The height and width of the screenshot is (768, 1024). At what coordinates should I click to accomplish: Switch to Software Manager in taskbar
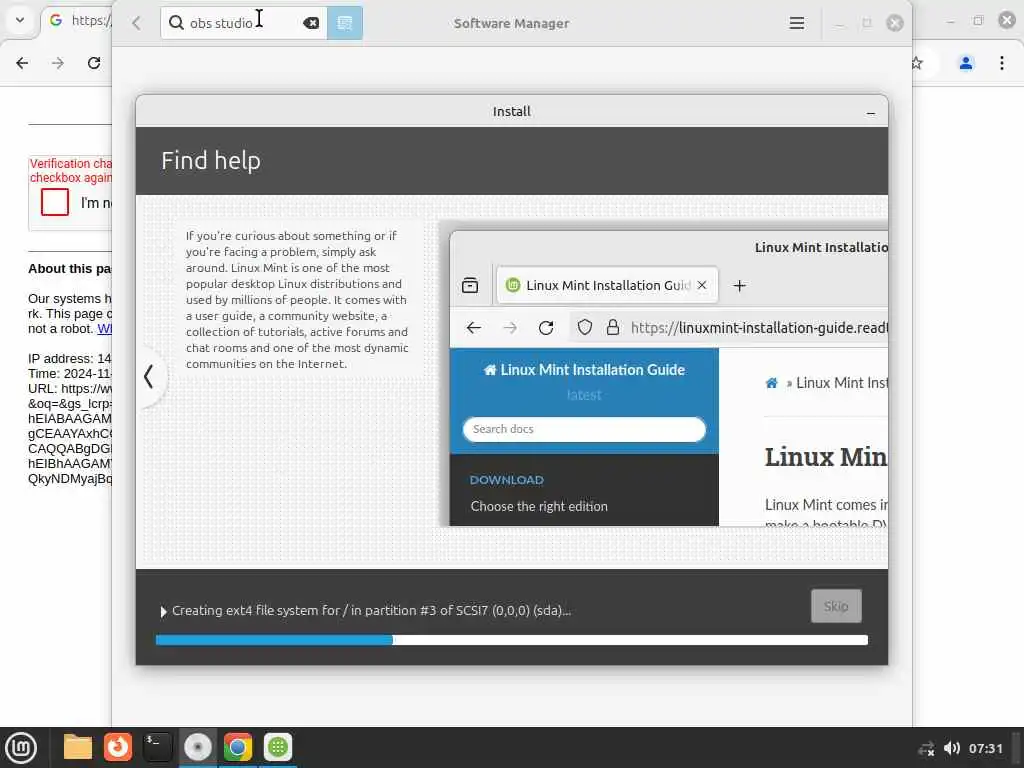tap(278, 747)
